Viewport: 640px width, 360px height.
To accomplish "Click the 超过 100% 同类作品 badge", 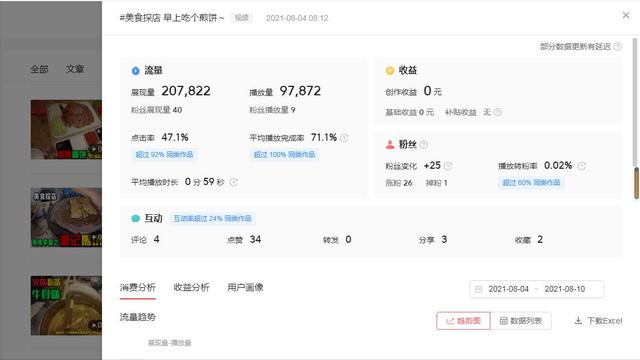I will pyautogui.click(x=284, y=155).
